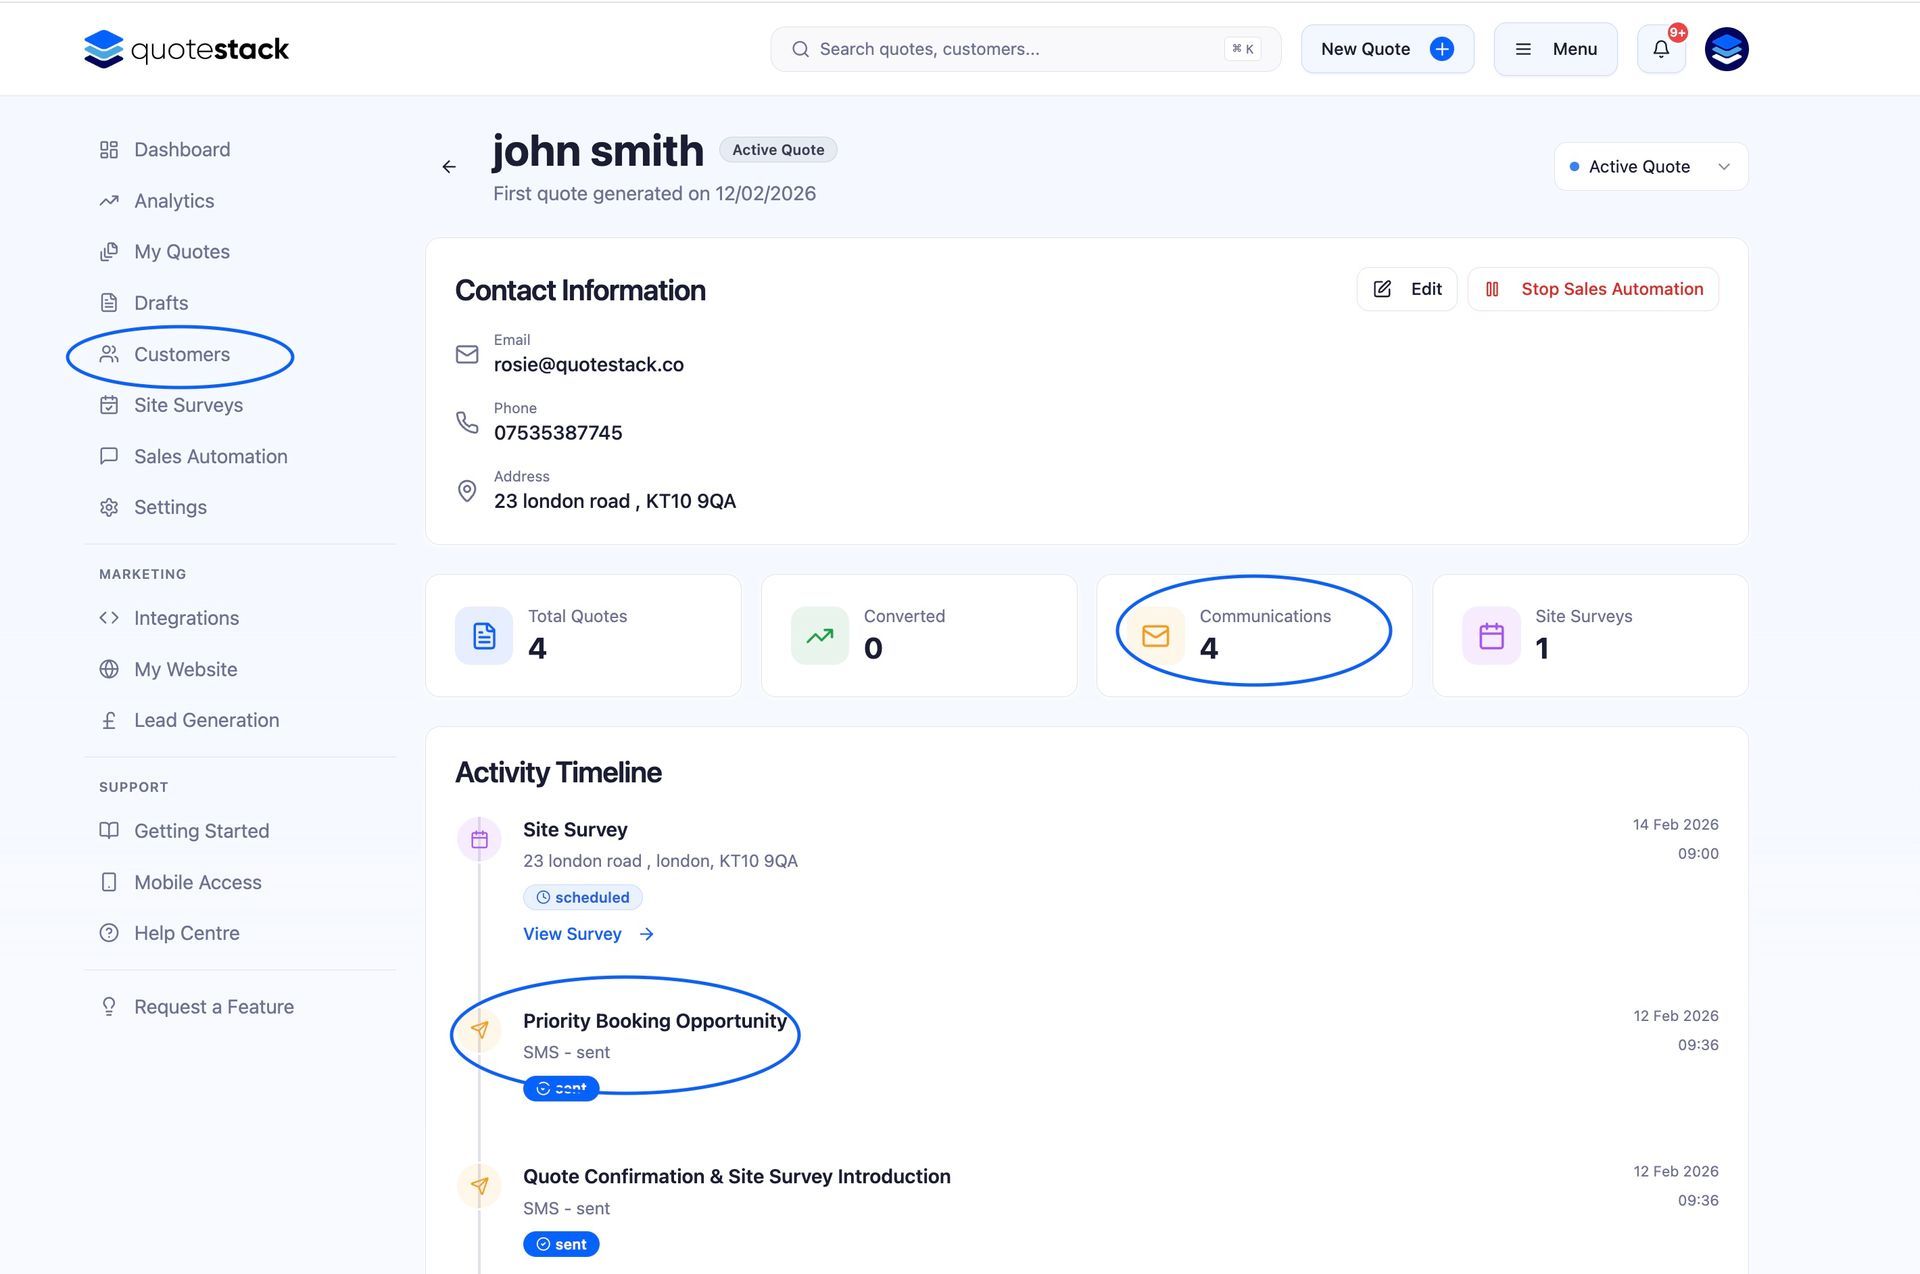Open Dashboard from the sidebar
This screenshot has width=1920, height=1274.
[x=182, y=150]
